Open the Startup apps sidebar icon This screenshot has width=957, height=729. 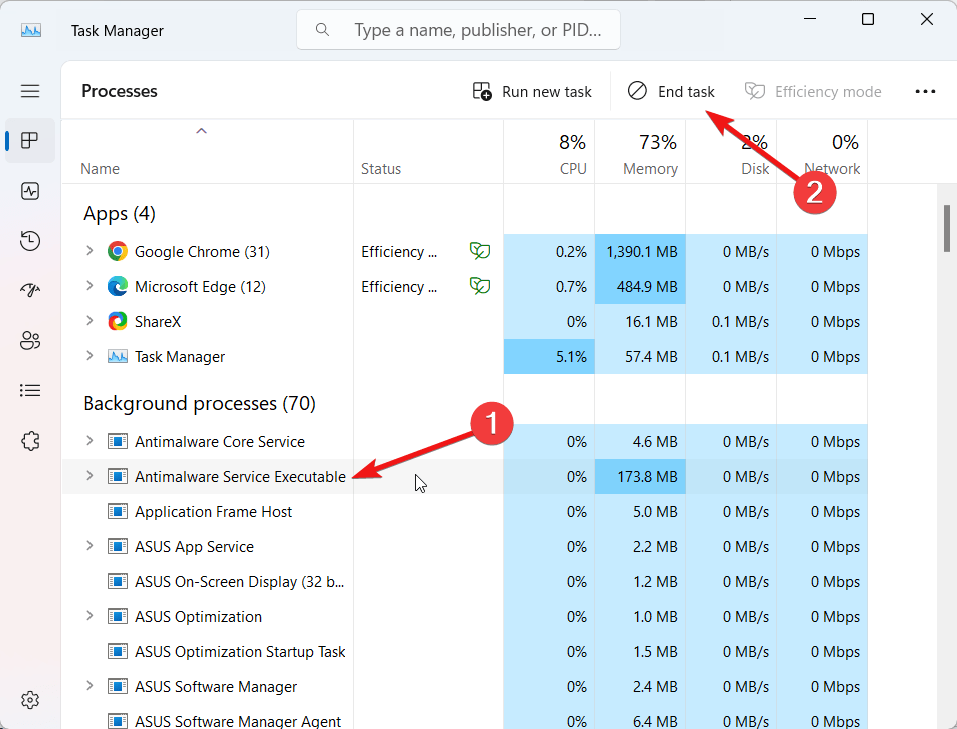tap(30, 290)
